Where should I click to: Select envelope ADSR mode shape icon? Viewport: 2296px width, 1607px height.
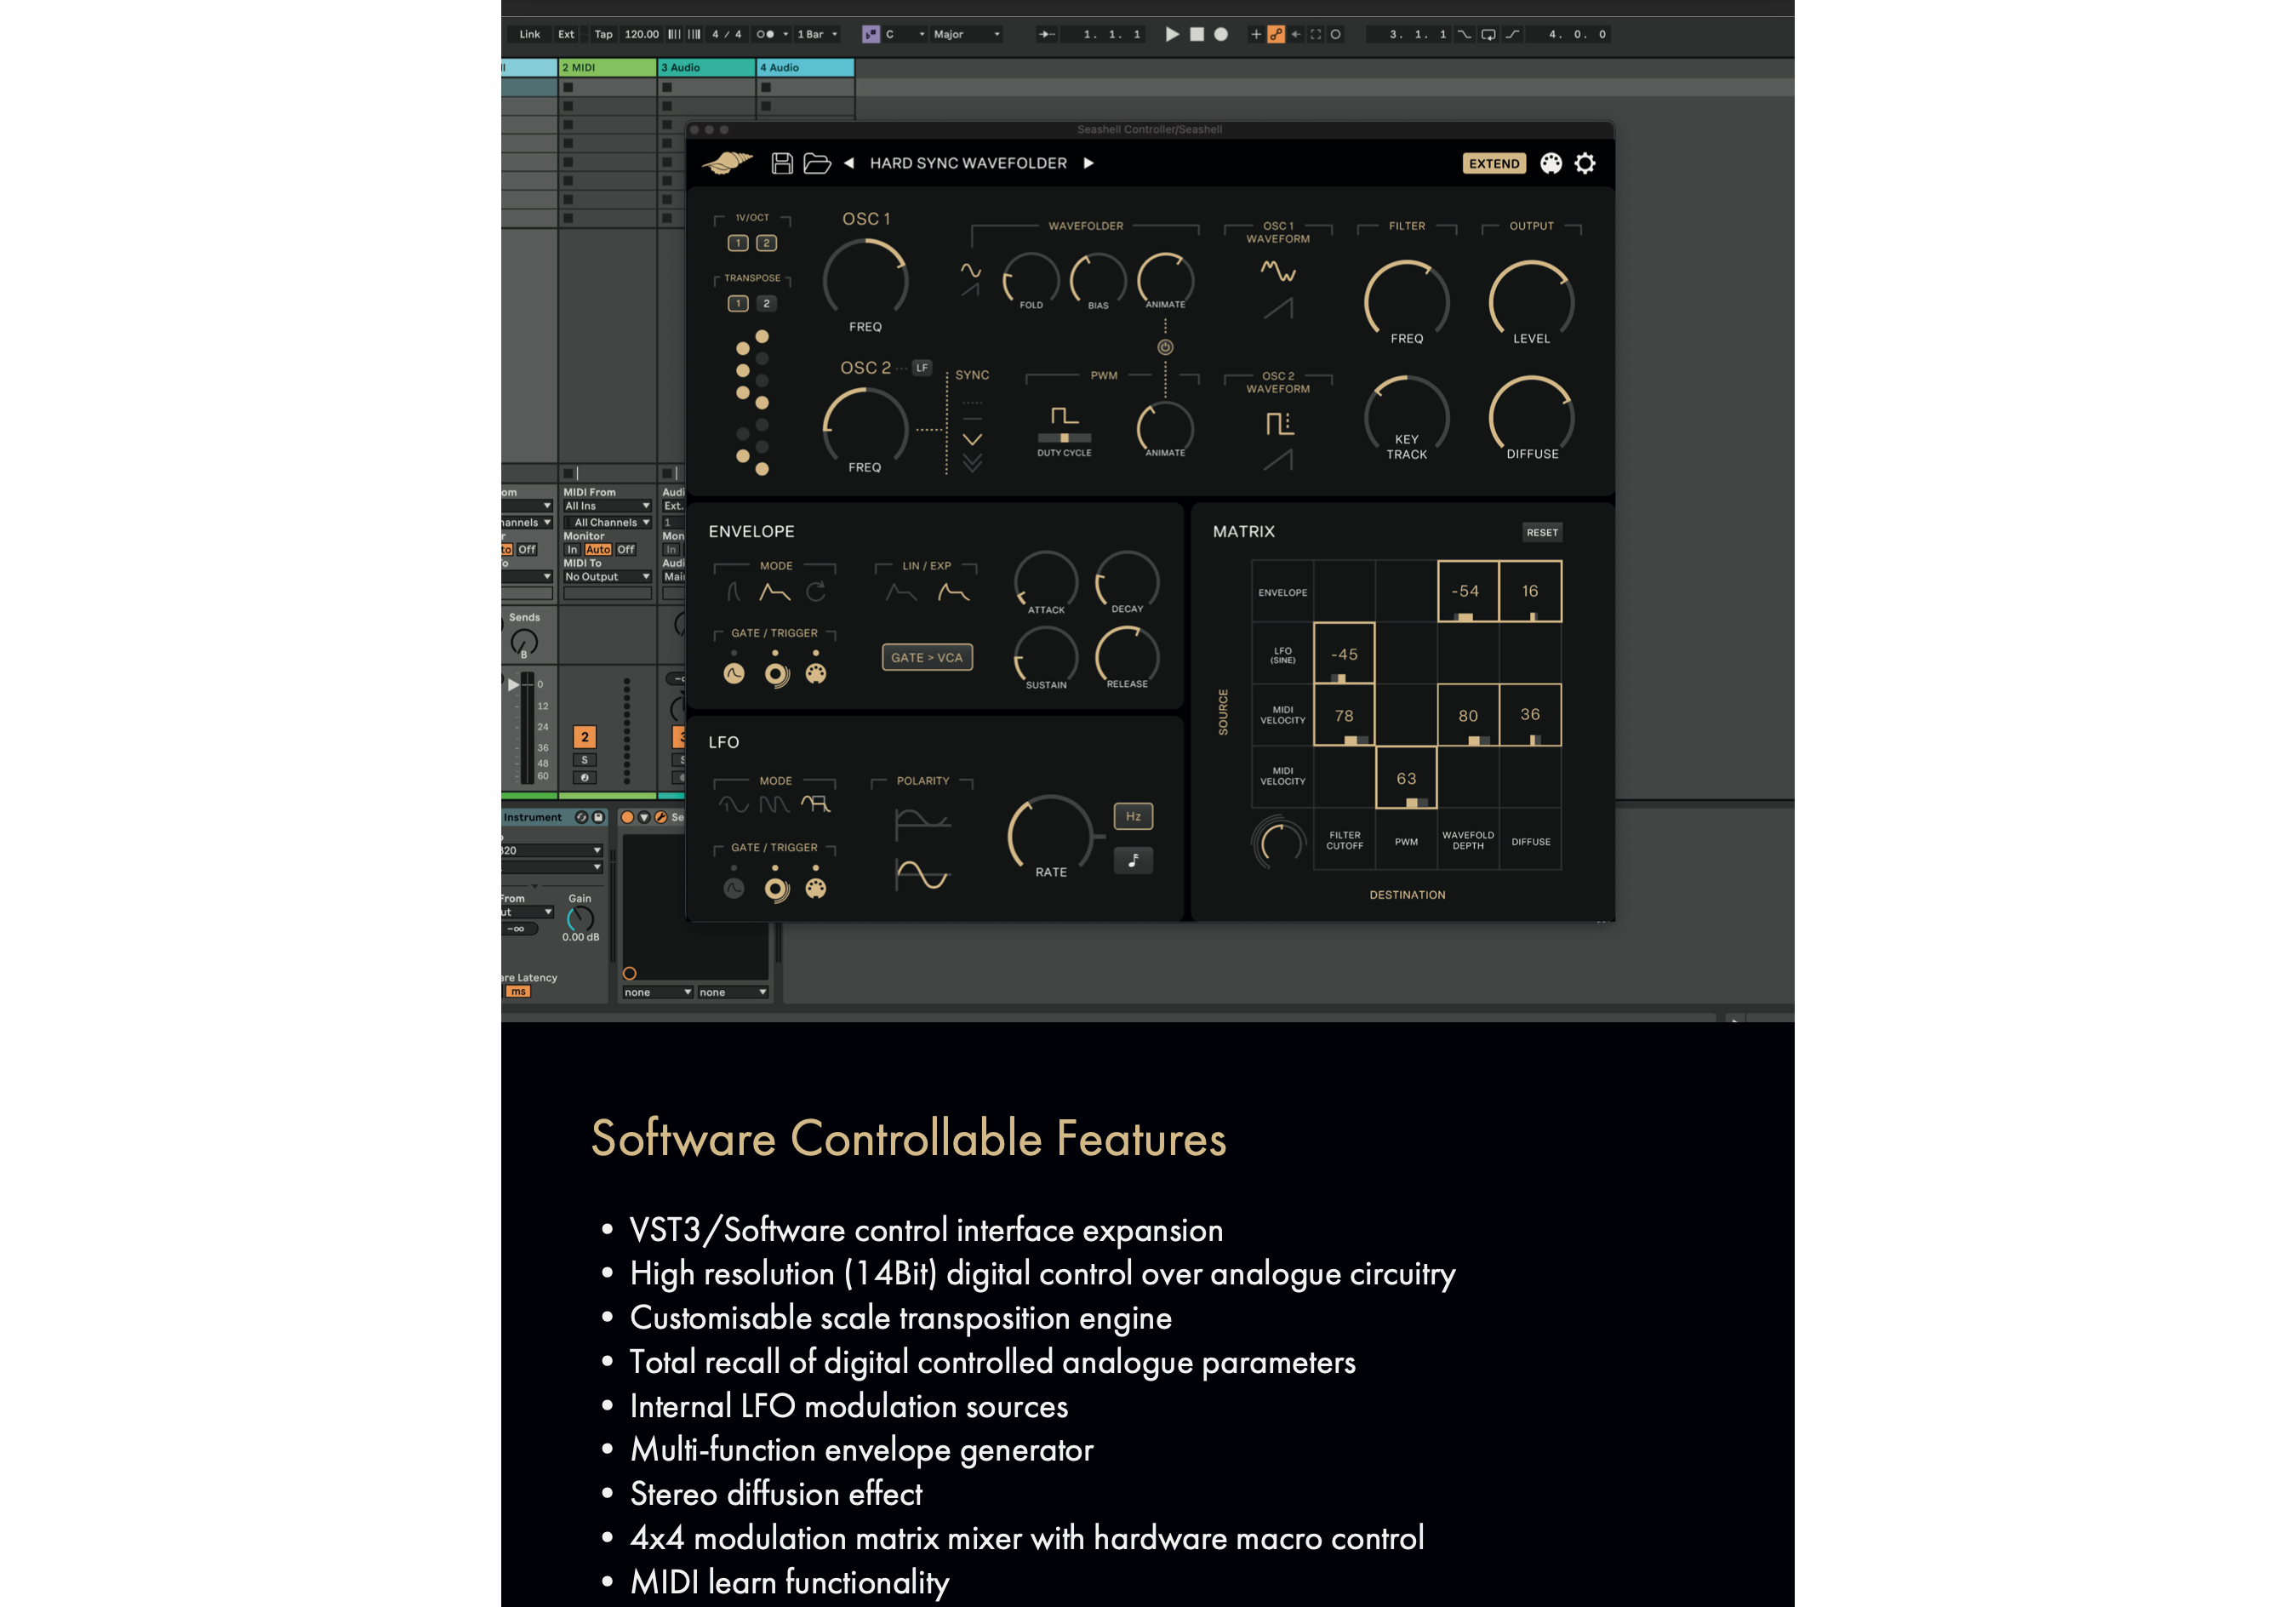click(775, 592)
